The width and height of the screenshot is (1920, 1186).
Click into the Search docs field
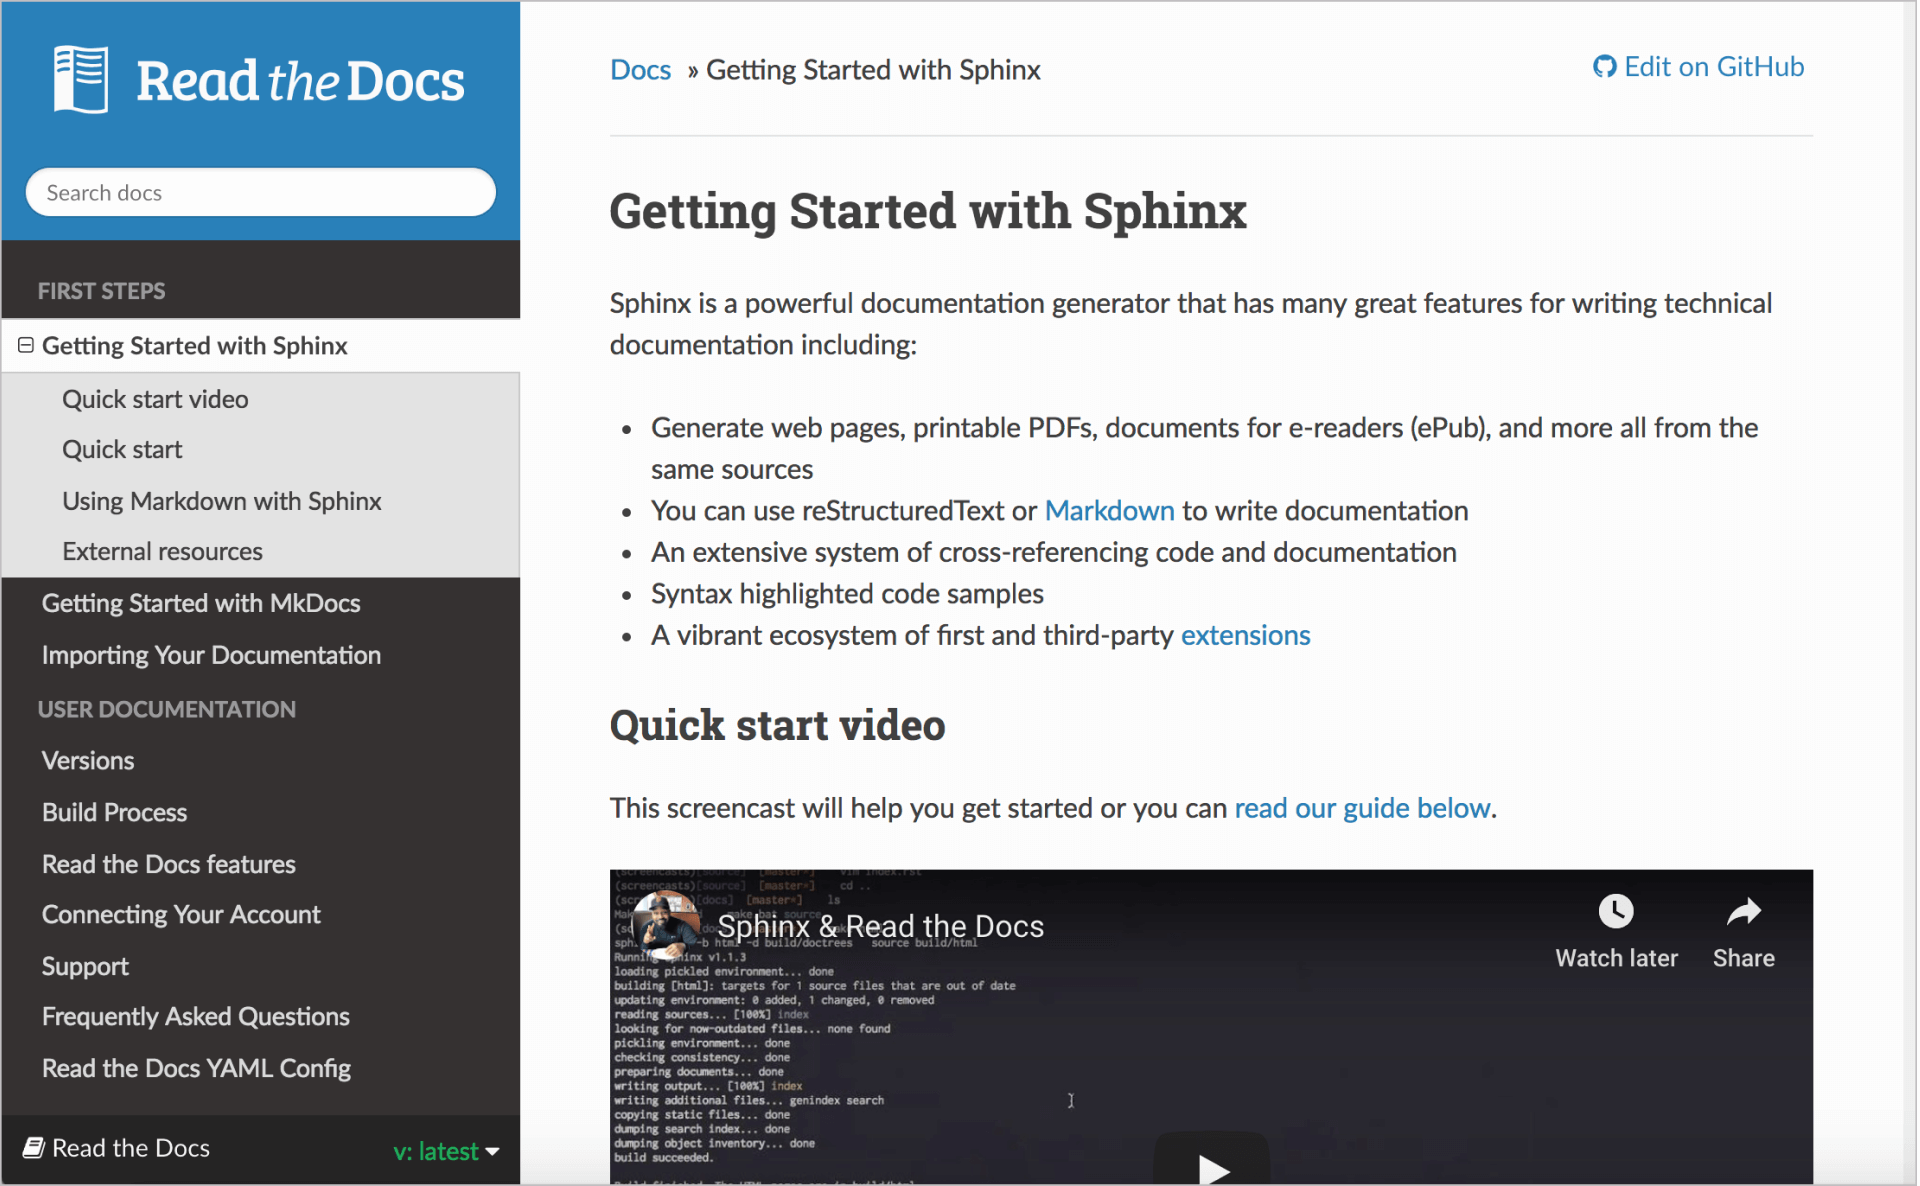(260, 192)
